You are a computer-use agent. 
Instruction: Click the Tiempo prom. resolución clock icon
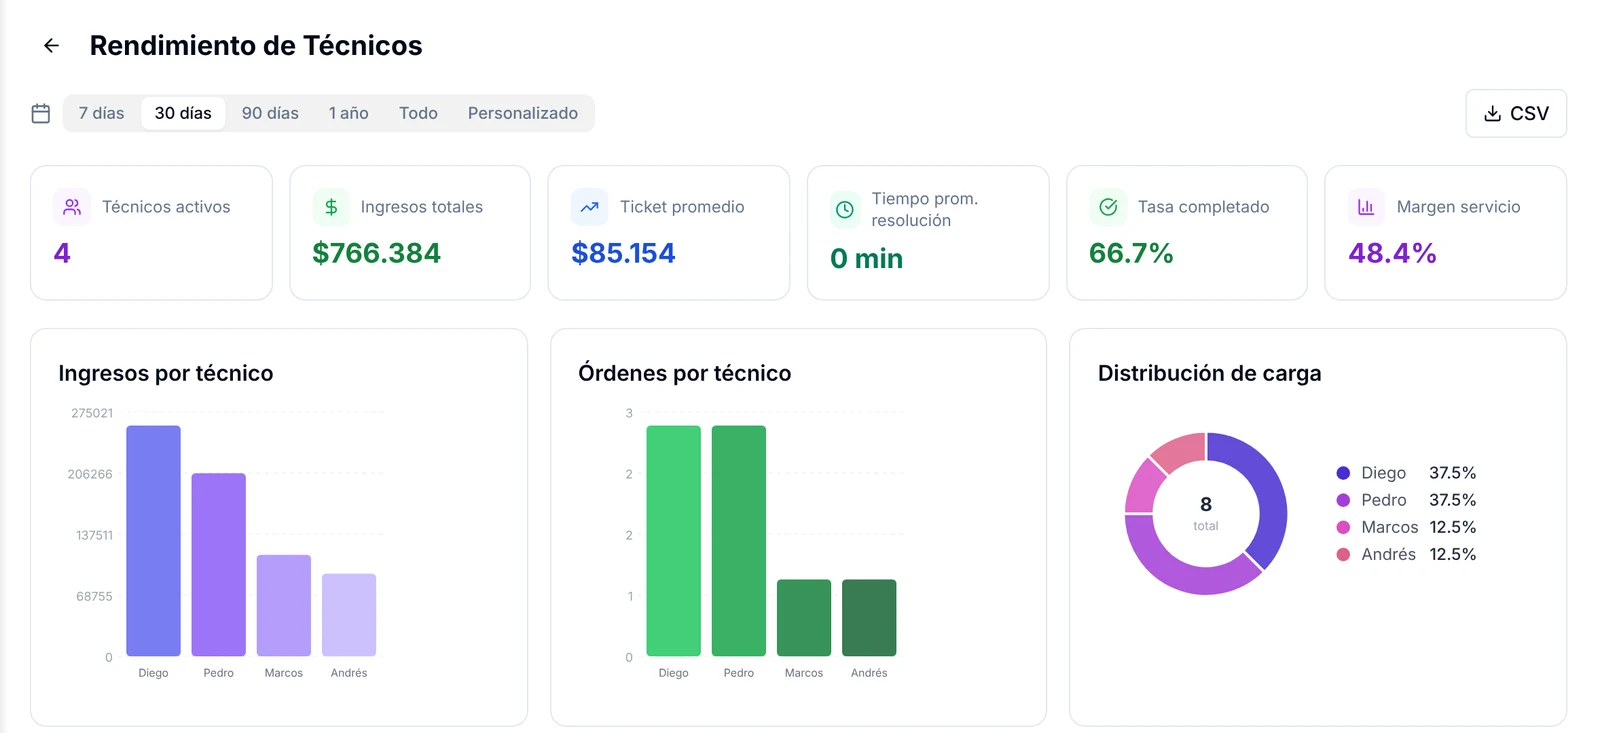(845, 209)
